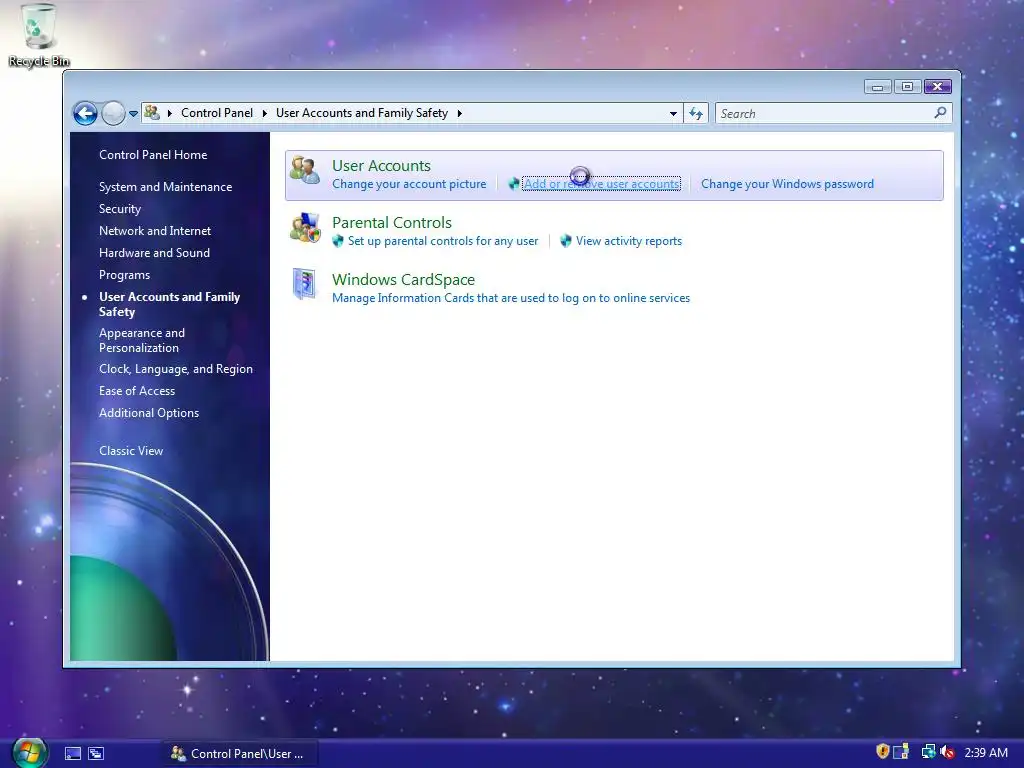Select Control Panel breadcrumb
The width and height of the screenshot is (1024, 768).
[x=217, y=113]
